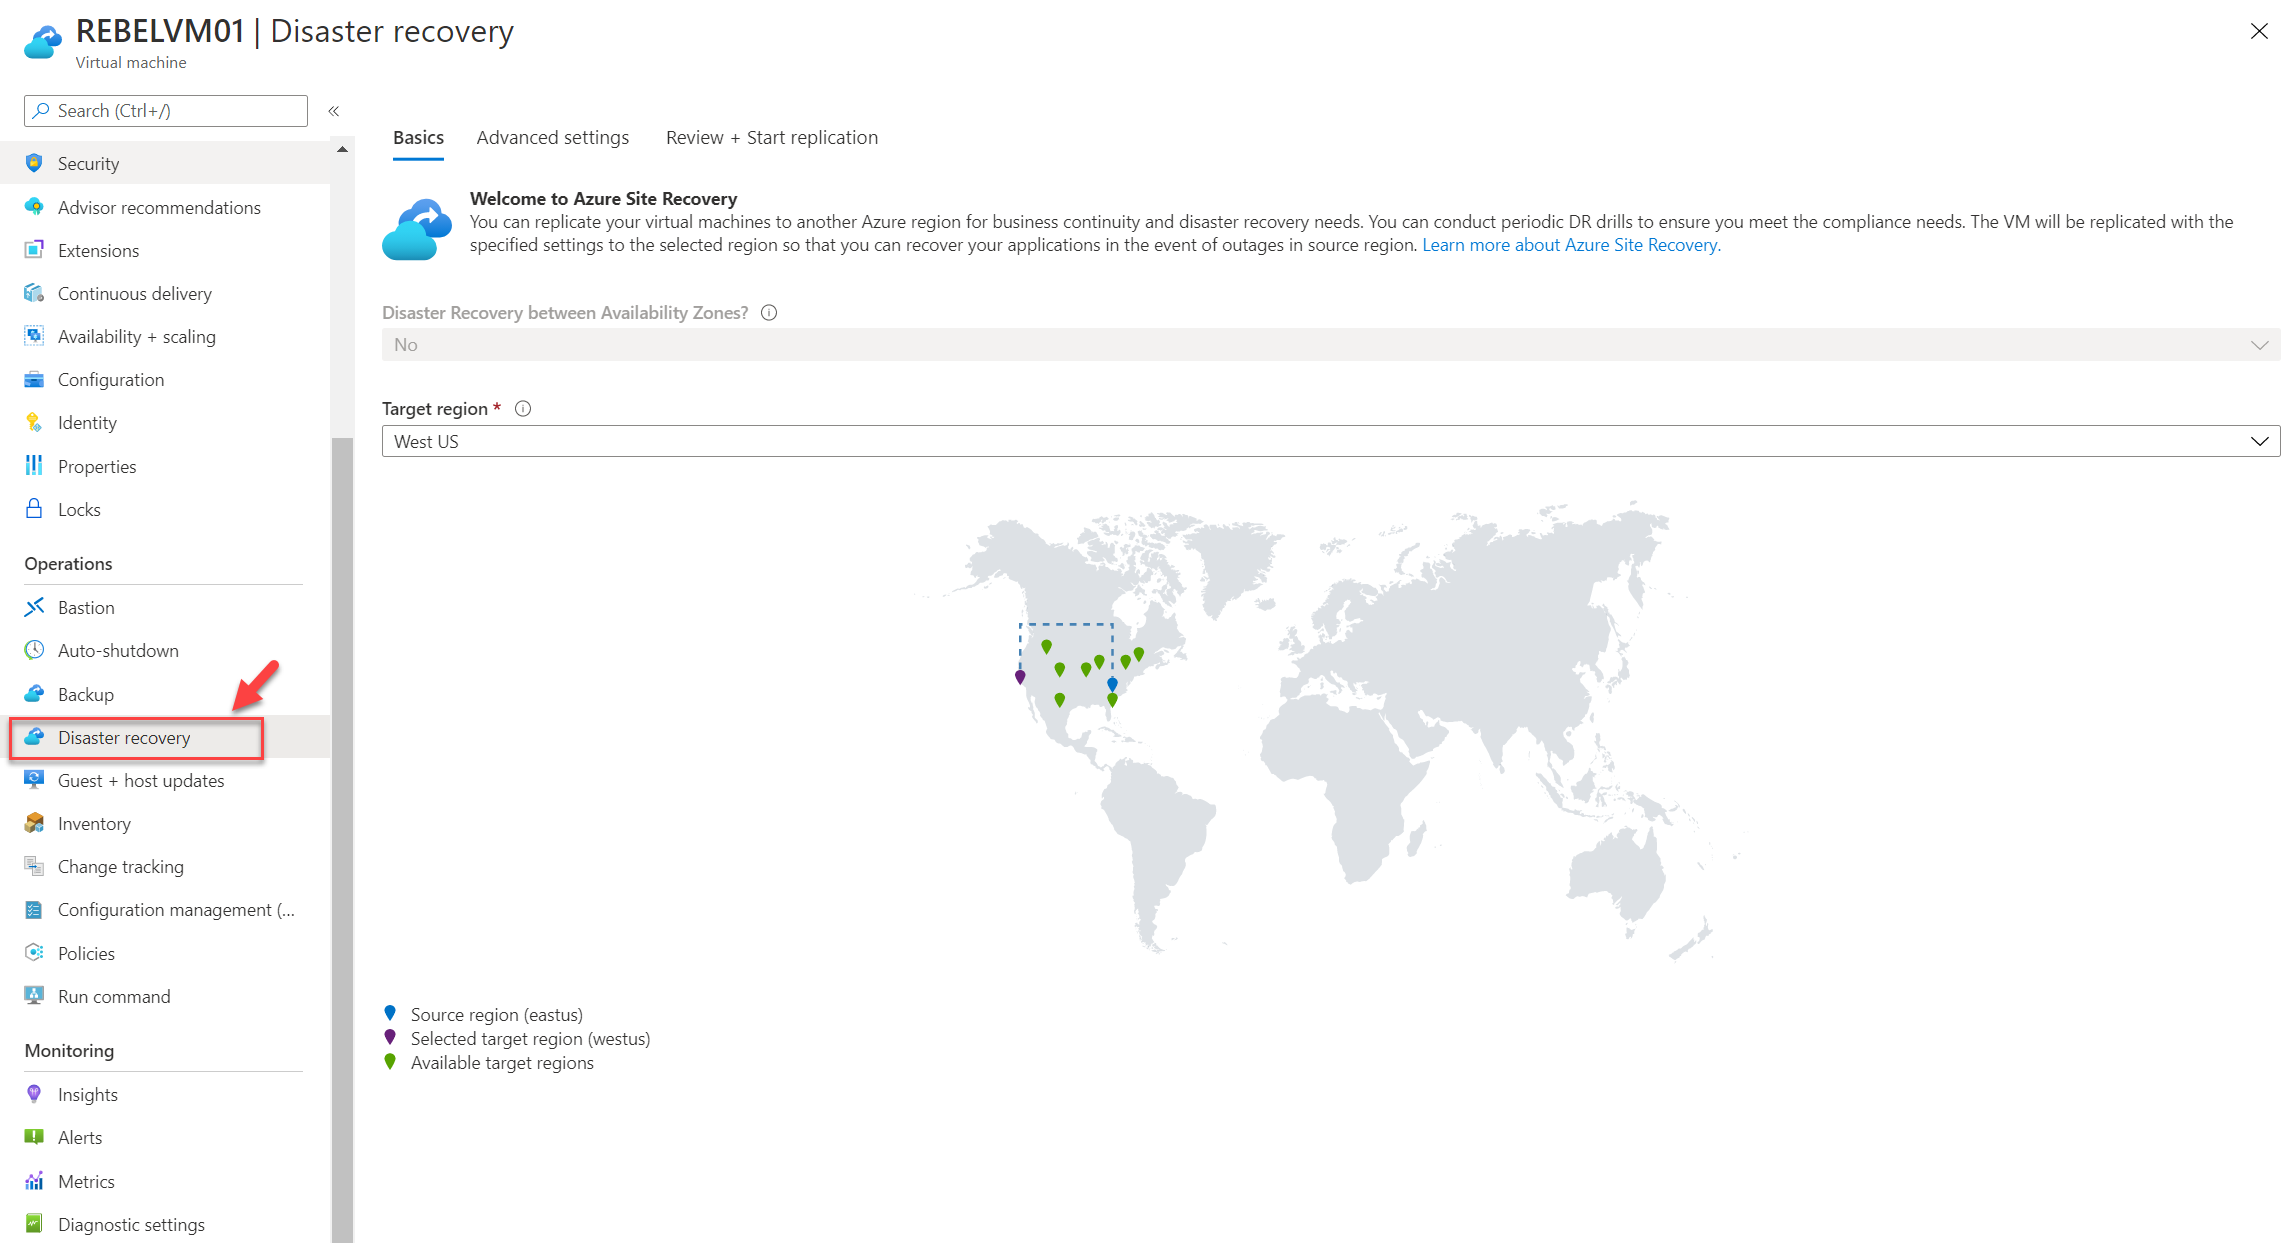This screenshot has width=2294, height=1243.
Task: Click in the Search (Ctrl+/) field
Action: [x=166, y=111]
